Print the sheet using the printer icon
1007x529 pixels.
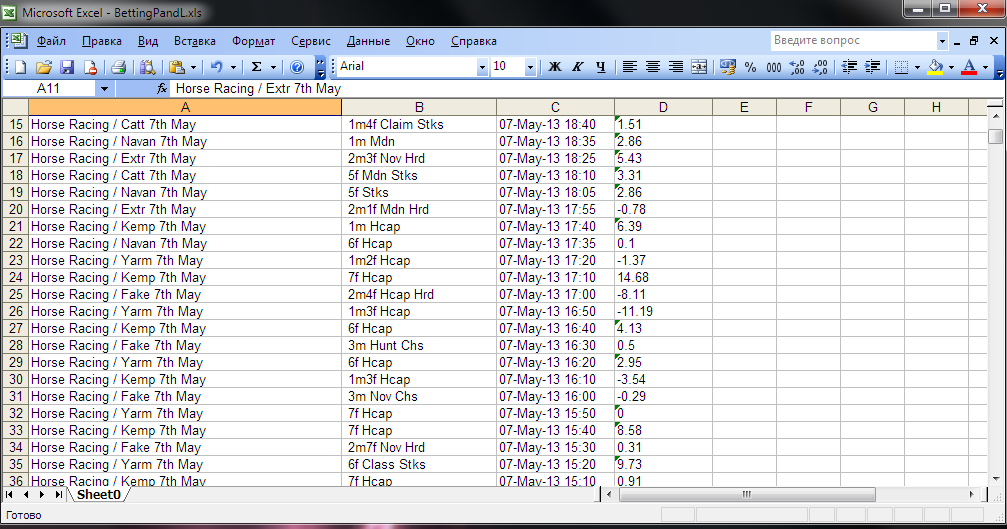pos(118,67)
